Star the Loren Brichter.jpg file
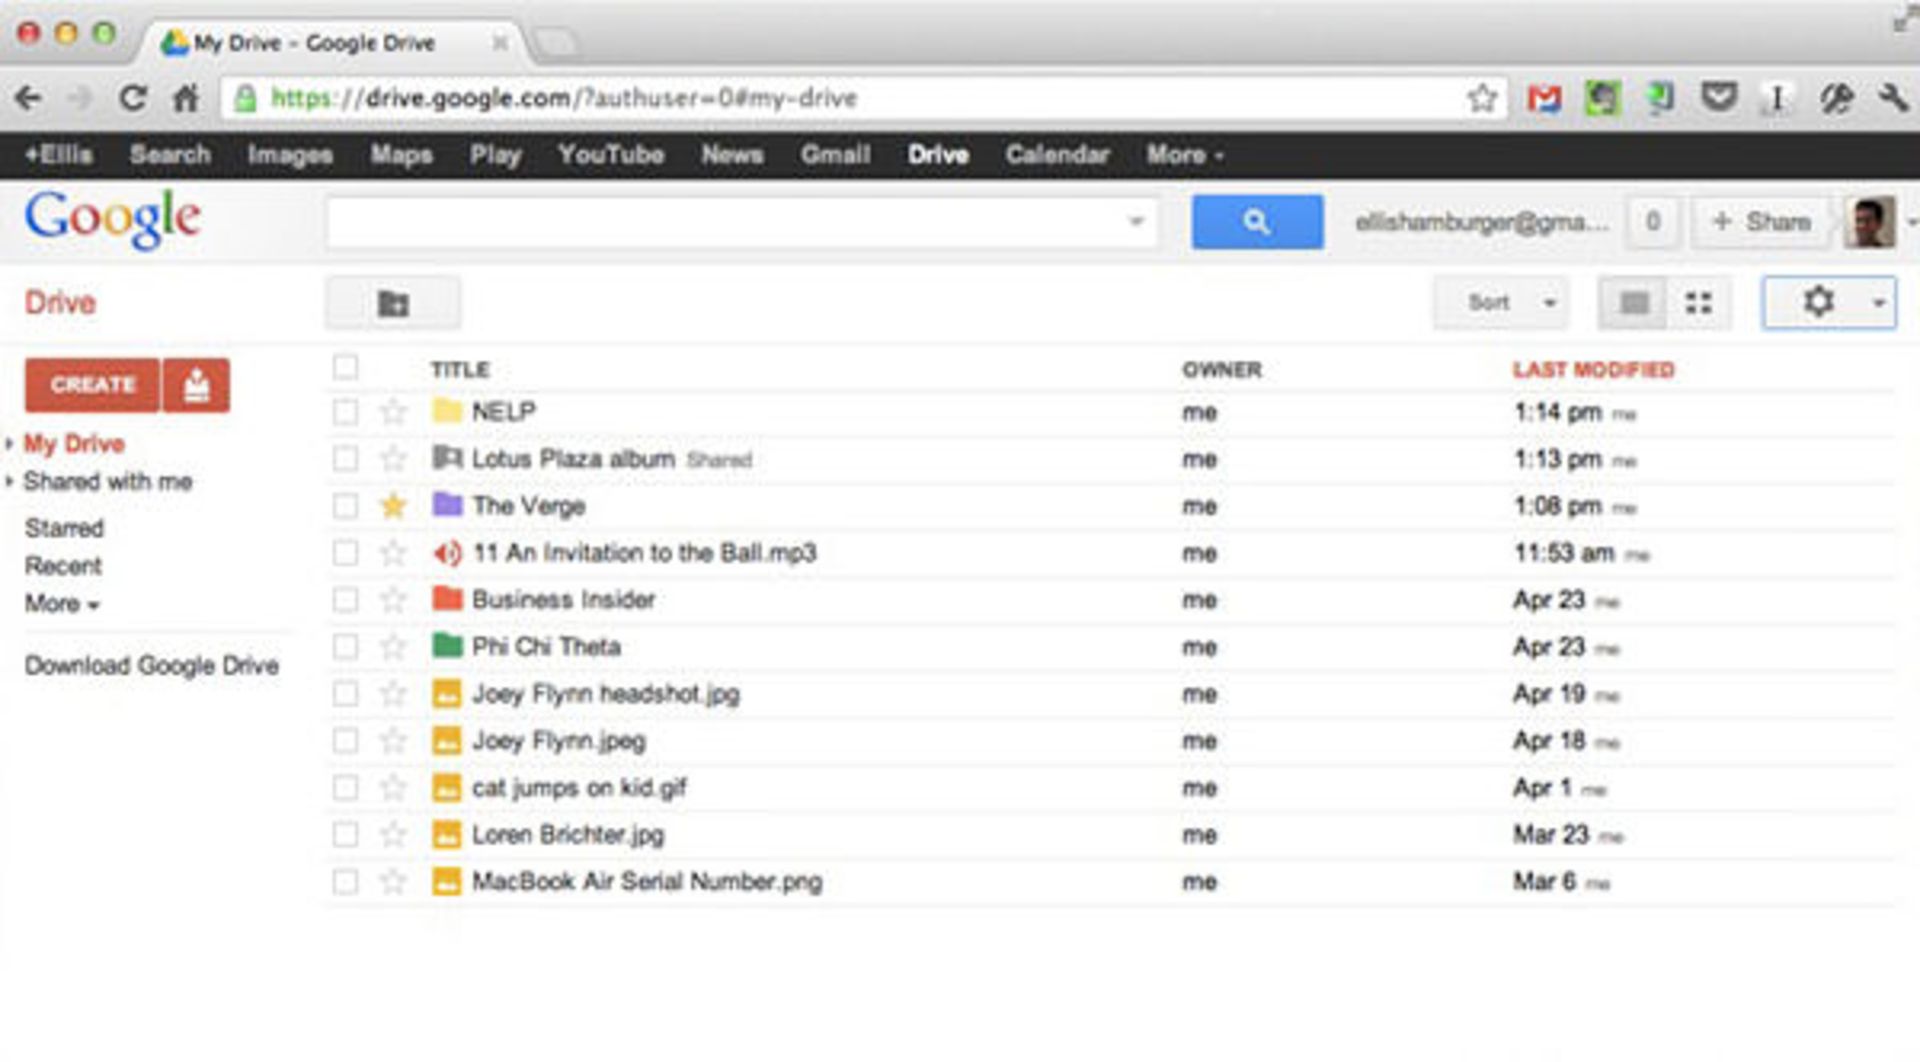The image size is (1920, 1062). (x=393, y=835)
